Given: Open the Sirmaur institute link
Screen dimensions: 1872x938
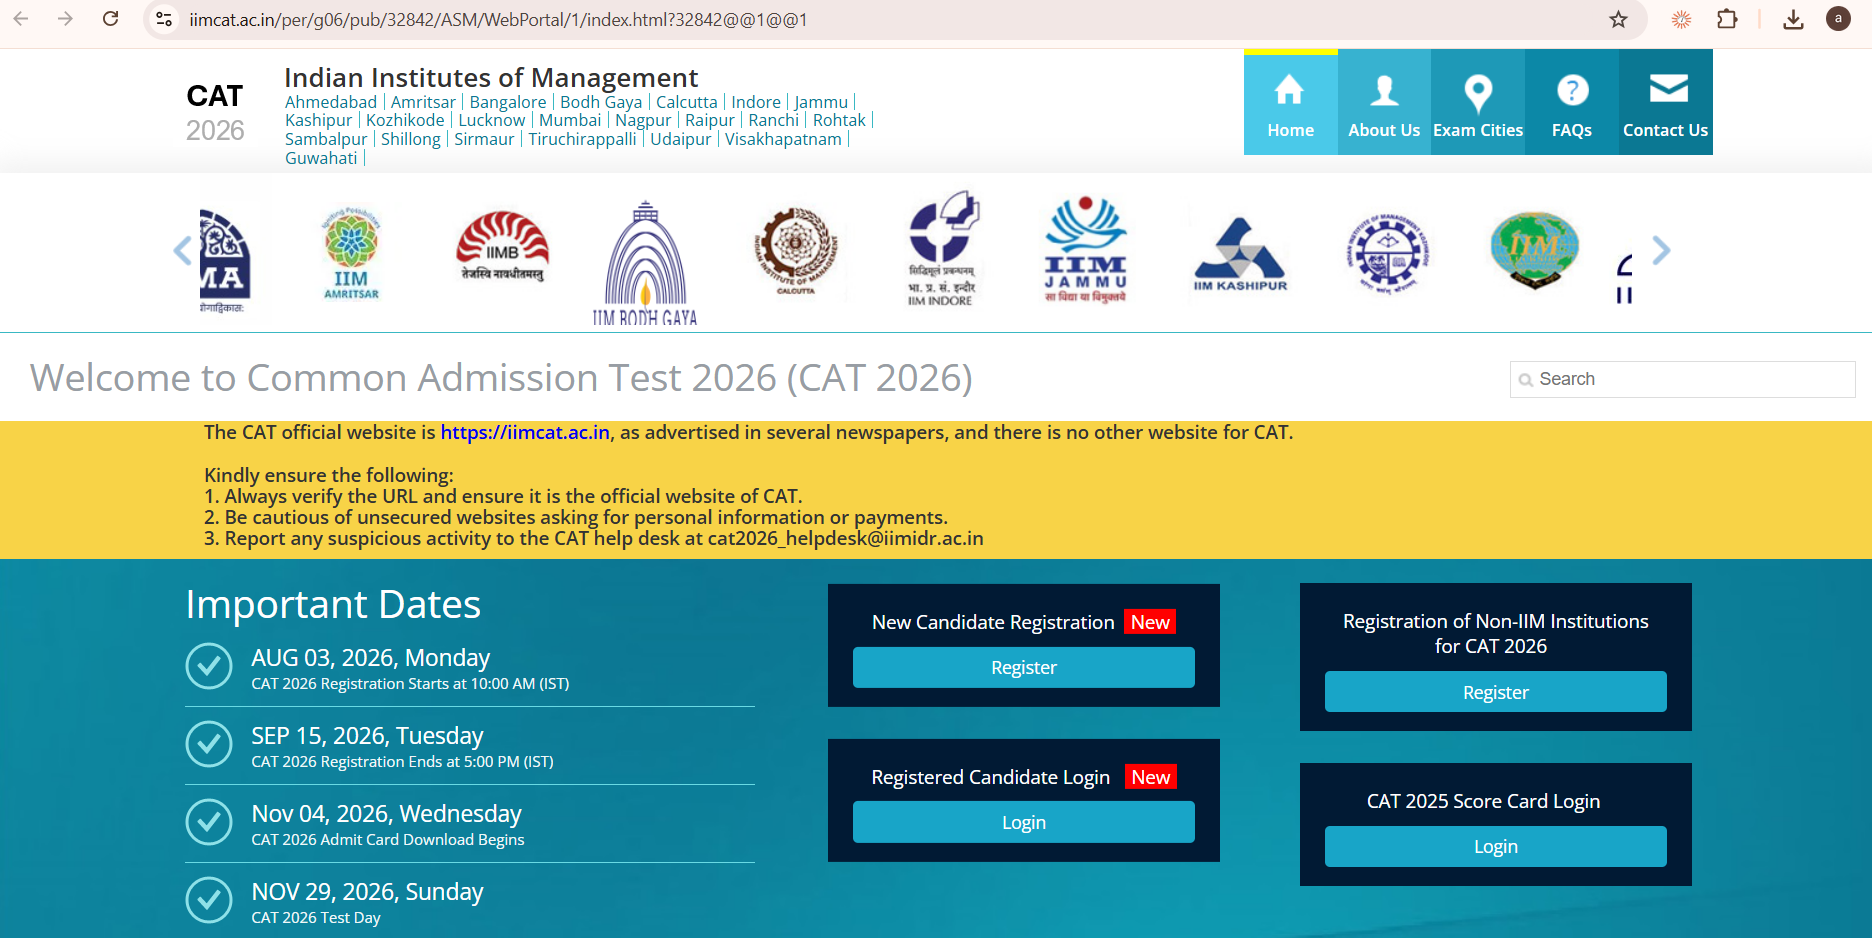Looking at the screenshot, I should coord(484,139).
